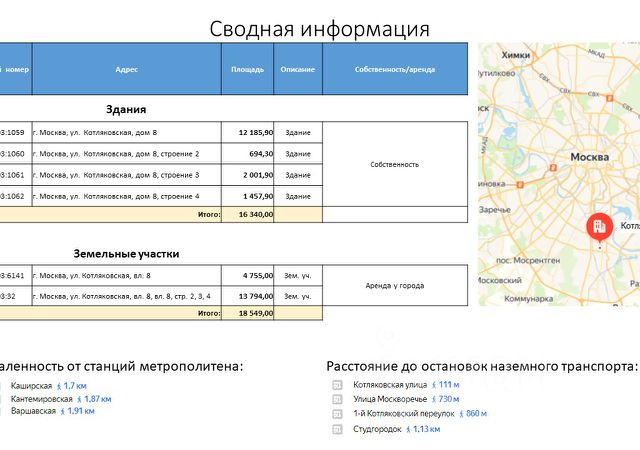Image resolution: width=640 pixels, height=450 pixels.
Task: Click the Расстояние до остановок наземного транспорта heading
Action: point(482,366)
